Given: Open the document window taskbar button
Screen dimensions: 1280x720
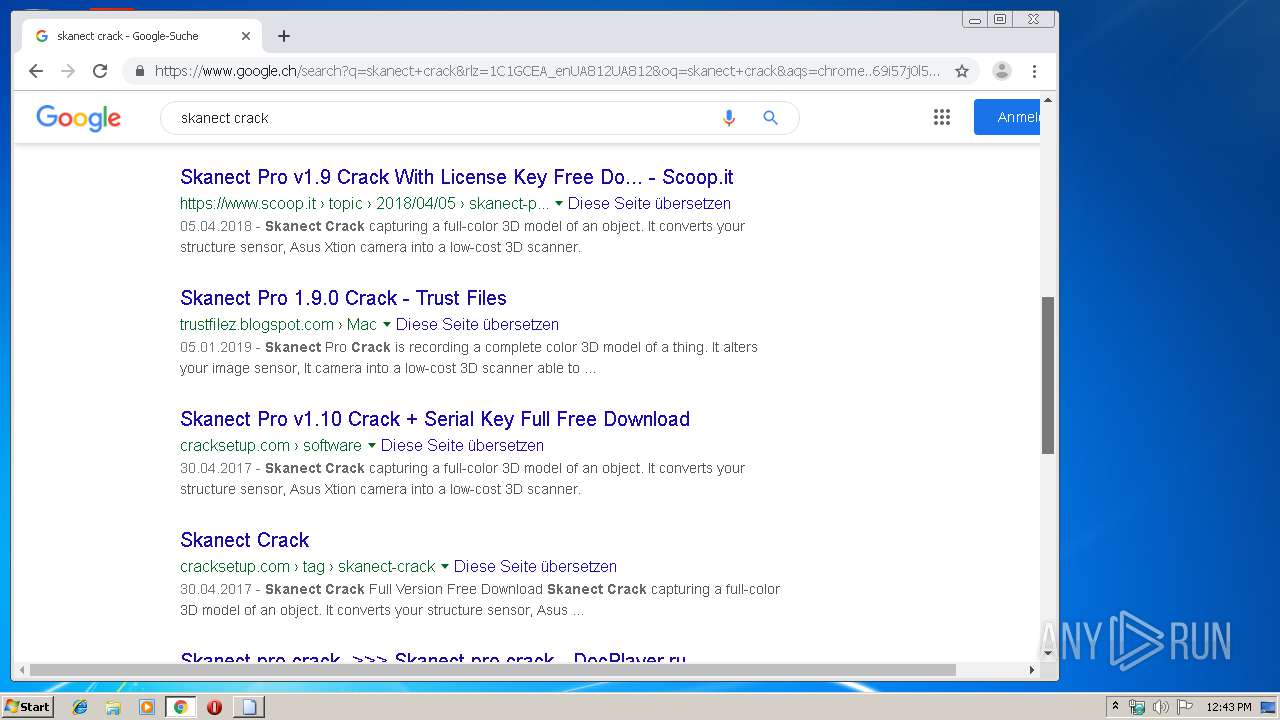Looking at the screenshot, I should tap(249, 707).
